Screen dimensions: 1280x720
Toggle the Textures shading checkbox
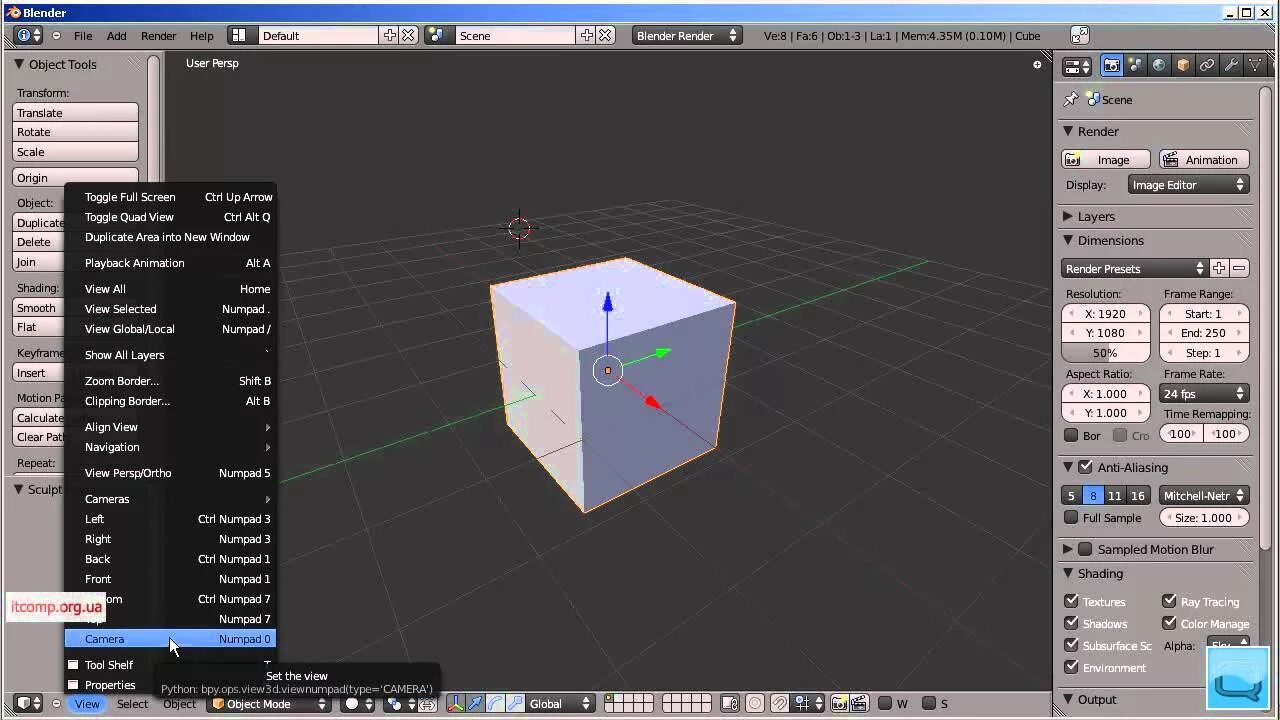(x=1071, y=601)
